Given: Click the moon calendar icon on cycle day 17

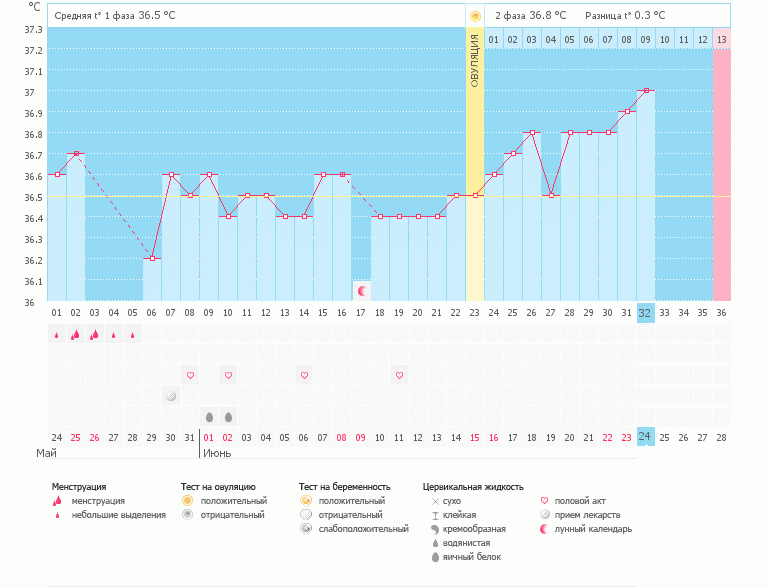Looking at the screenshot, I should 362,291.
